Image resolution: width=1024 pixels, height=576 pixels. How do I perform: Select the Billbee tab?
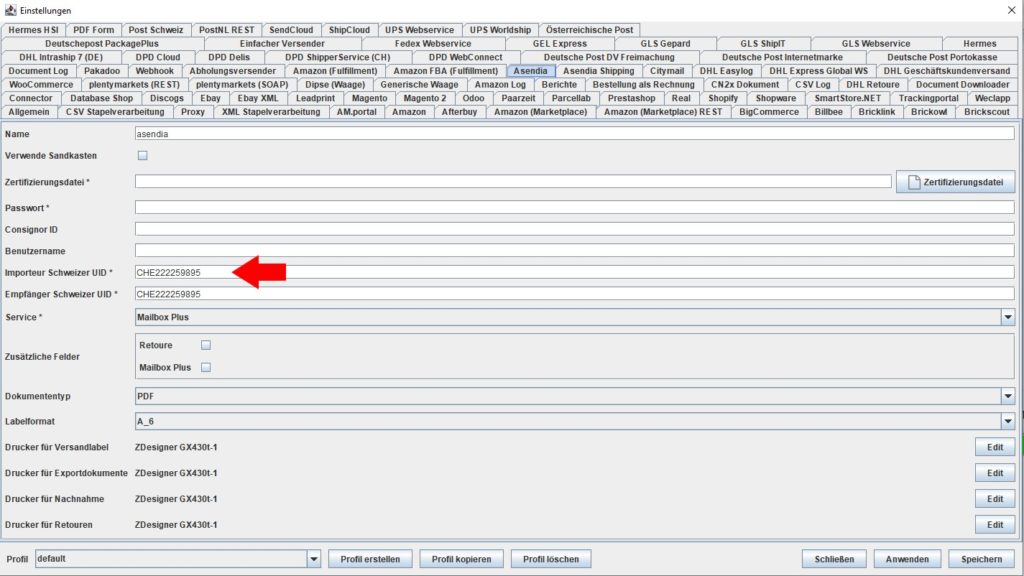click(x=828, y=112)
